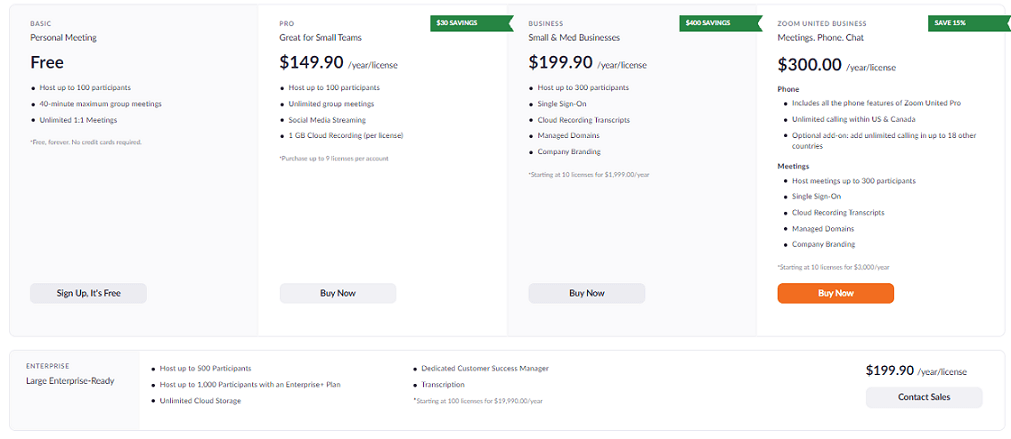Click the Zoom United Business heading
Screen dimensions: 1011x439
click(x=822, y=23)
